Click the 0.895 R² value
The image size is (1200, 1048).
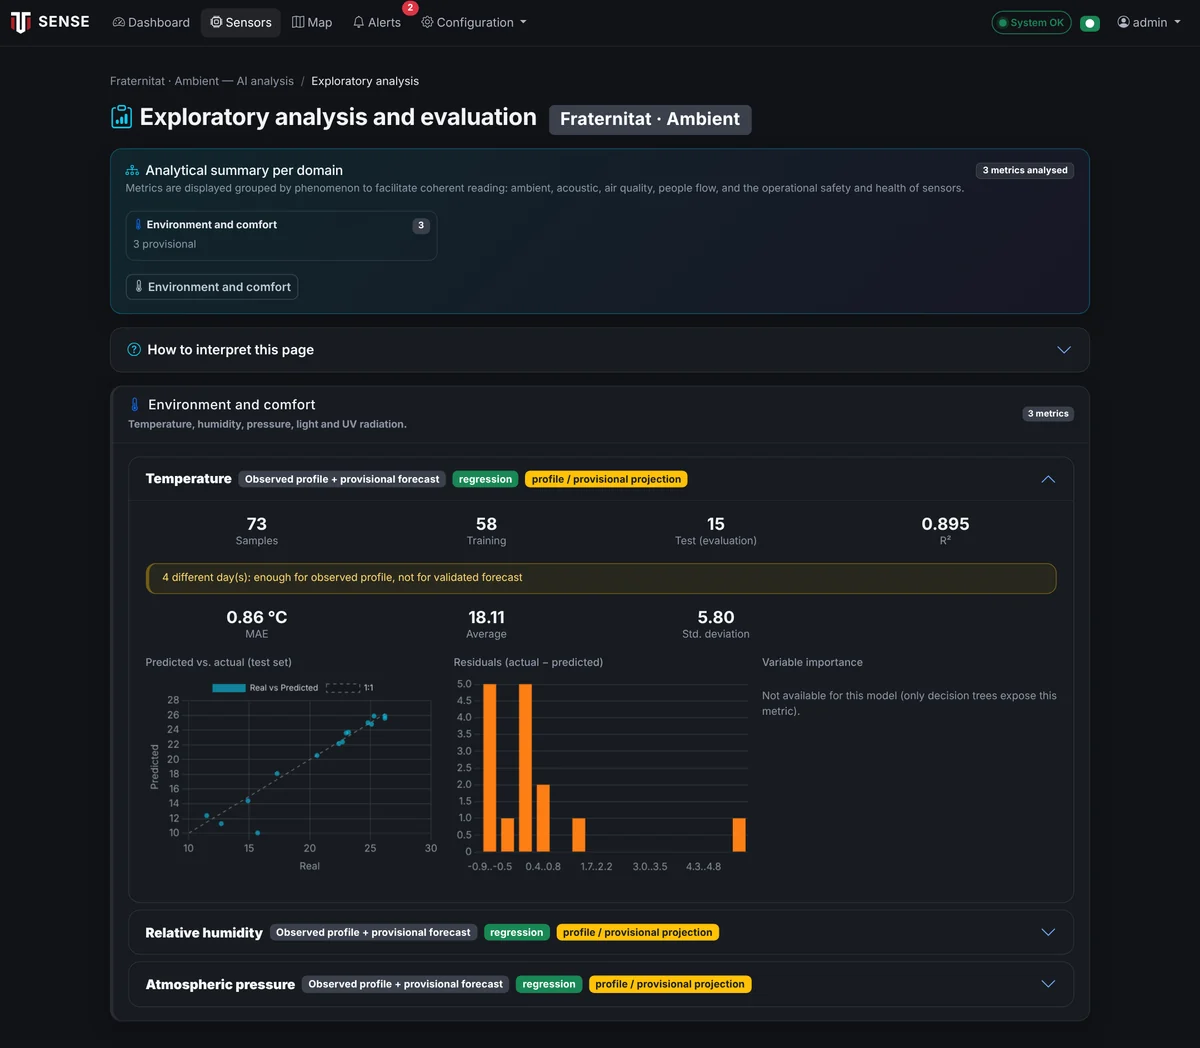pos(945,524)
